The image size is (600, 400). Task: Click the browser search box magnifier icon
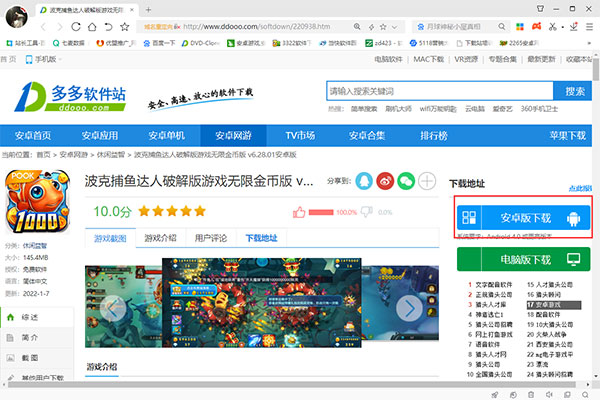(501, 26)
